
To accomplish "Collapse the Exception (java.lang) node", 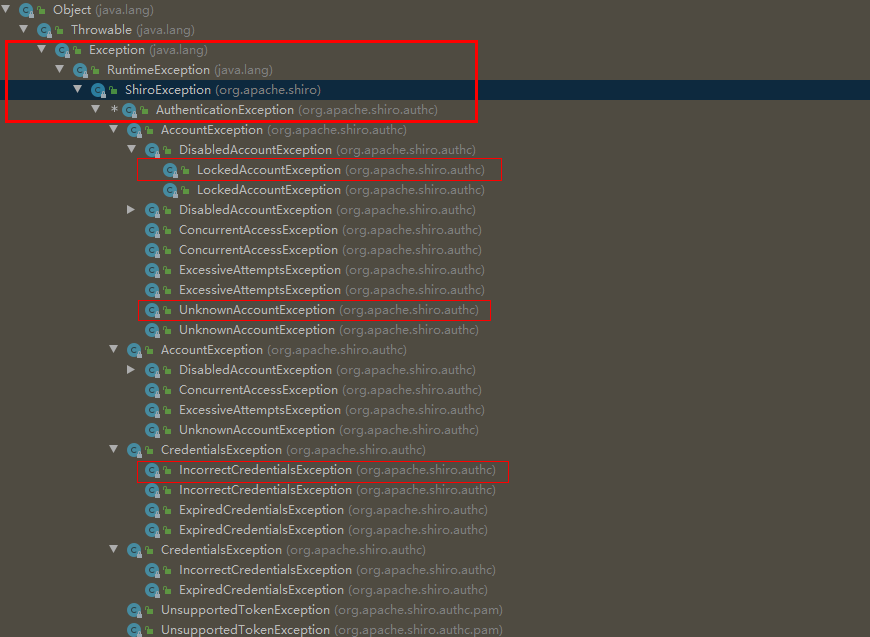I will click(x=42, y=49).
